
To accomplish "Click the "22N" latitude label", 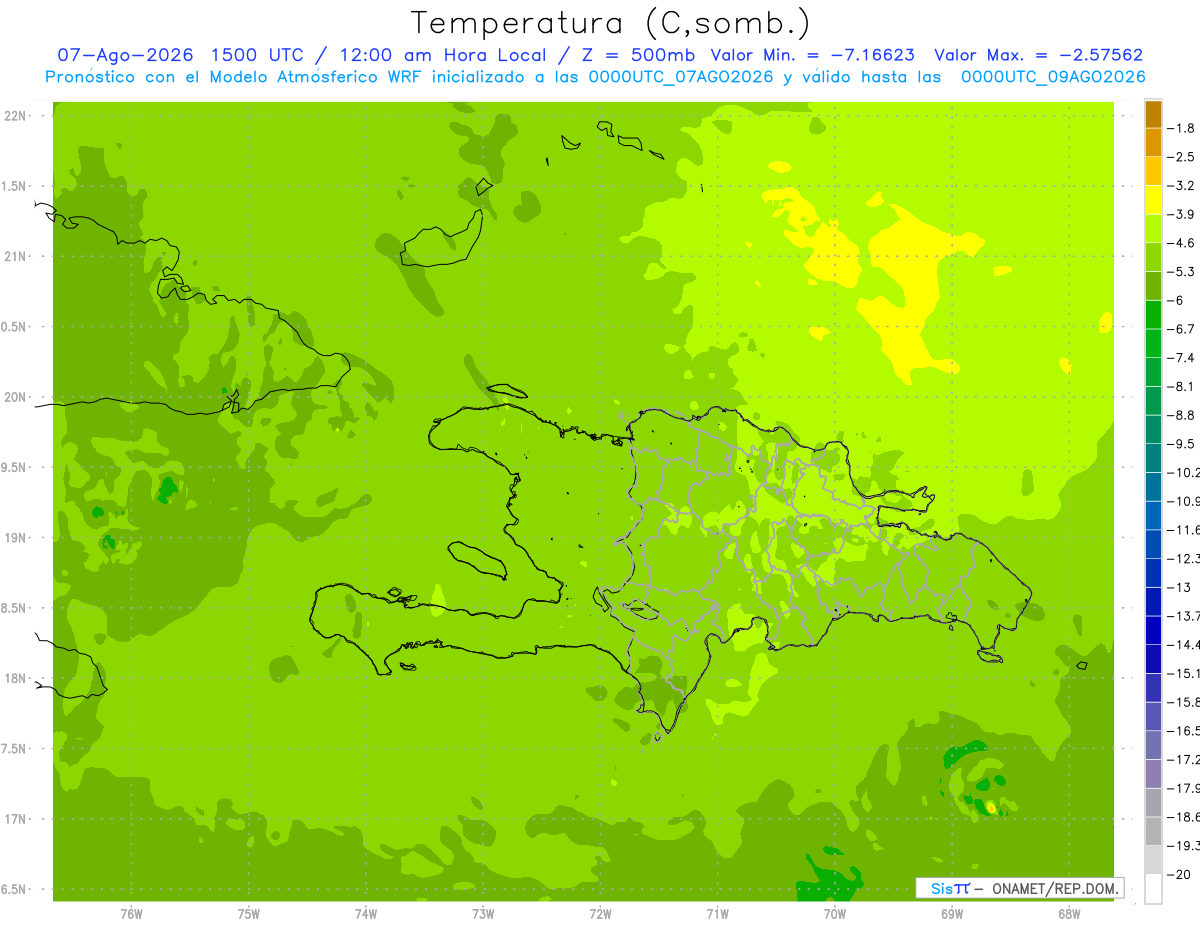I will [x=15, y=116].
